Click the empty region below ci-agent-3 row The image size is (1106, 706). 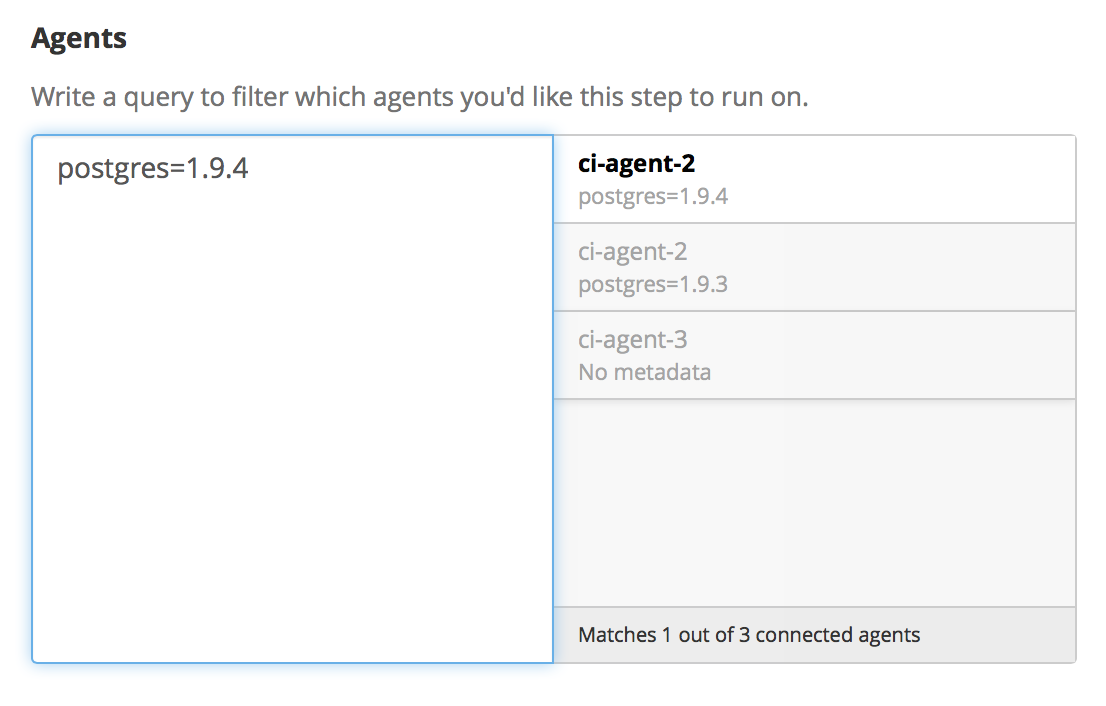click(814, 500)
